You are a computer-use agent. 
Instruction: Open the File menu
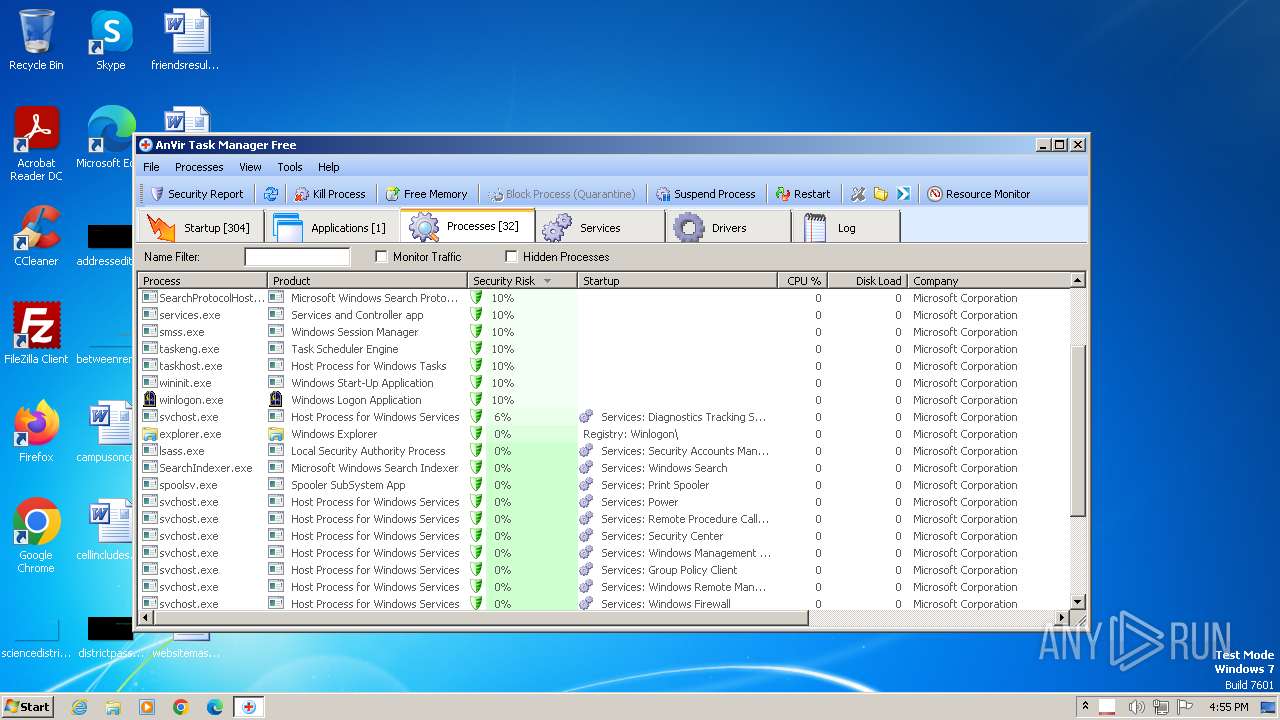[151, 167]
